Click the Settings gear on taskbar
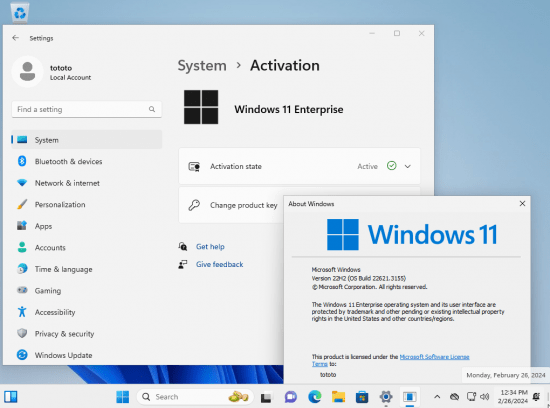This screenshot has width=550, height=408. [x=386, y=397]
